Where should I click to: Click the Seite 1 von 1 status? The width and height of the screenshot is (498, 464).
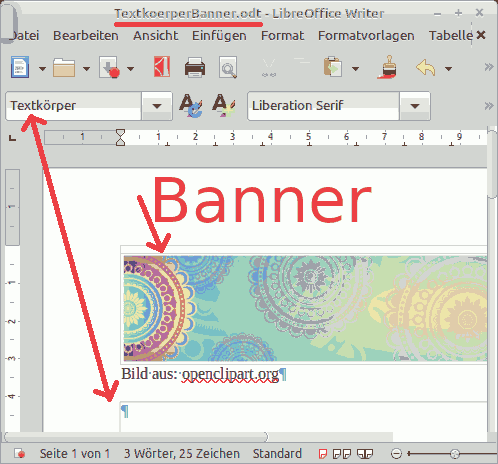[75, 453]
